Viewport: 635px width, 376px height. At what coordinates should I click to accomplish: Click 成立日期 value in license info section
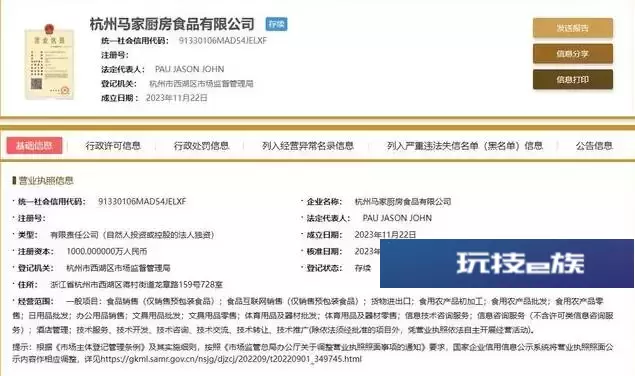point(385,235)
